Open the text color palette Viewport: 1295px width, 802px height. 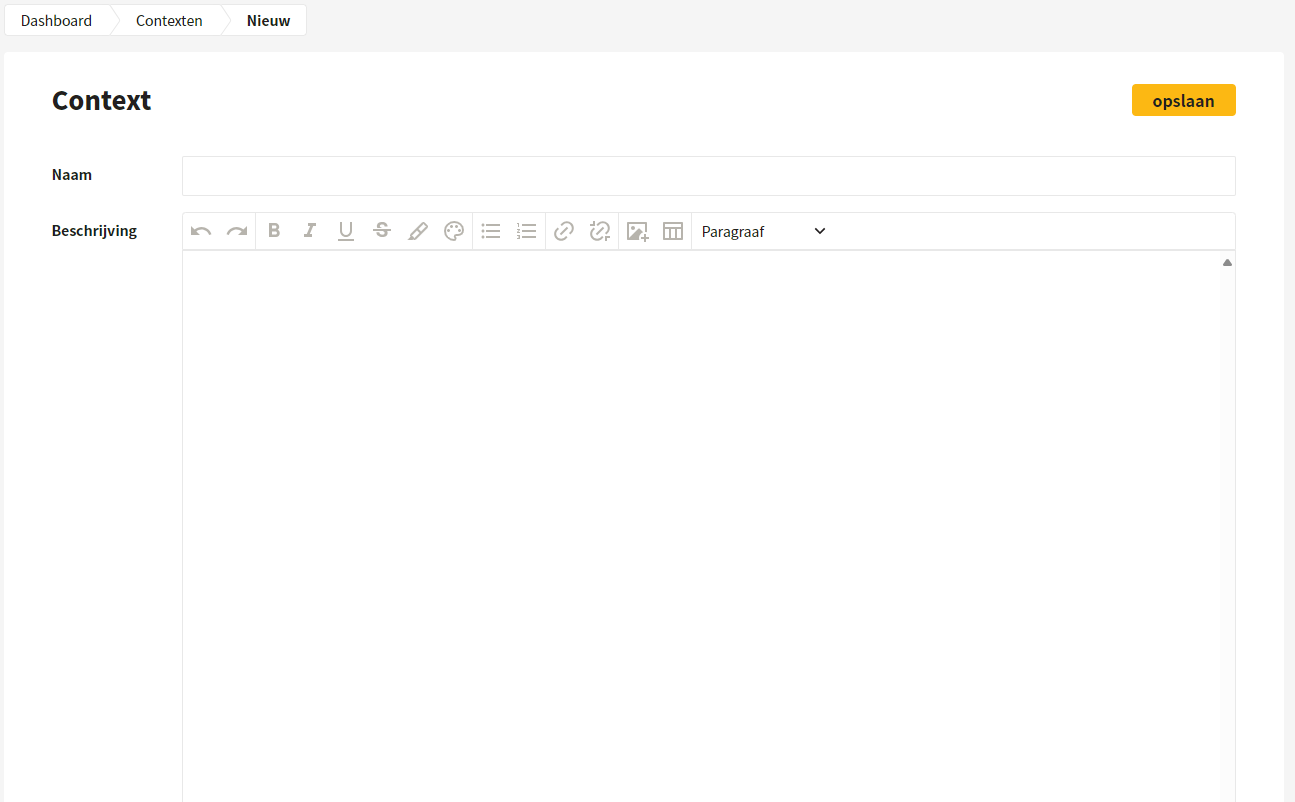click(454, 231)
